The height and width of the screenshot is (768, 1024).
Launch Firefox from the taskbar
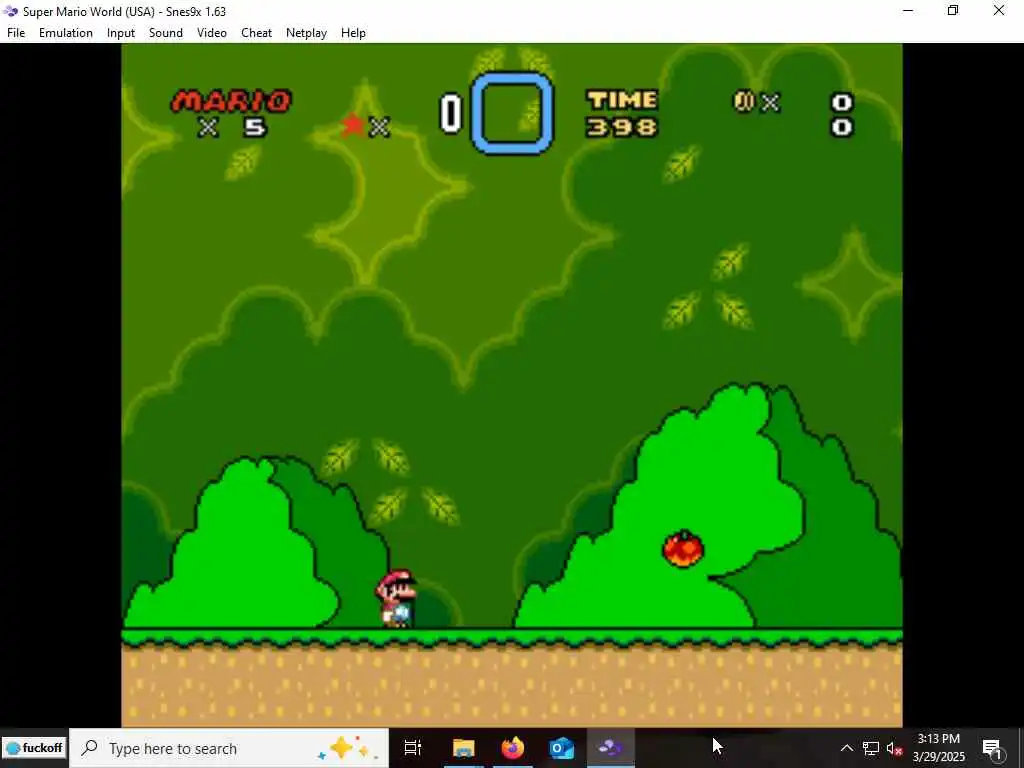click(x=513, y=748)
